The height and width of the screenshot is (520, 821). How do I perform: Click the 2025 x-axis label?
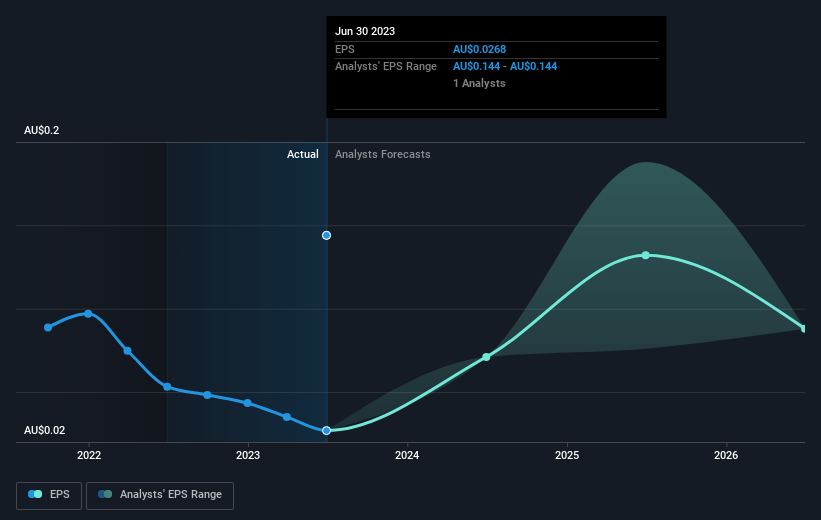567,455
